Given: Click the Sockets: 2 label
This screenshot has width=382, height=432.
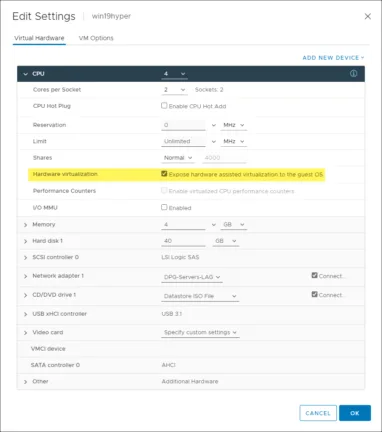Looking at the screenshot, I should point(209,90).
